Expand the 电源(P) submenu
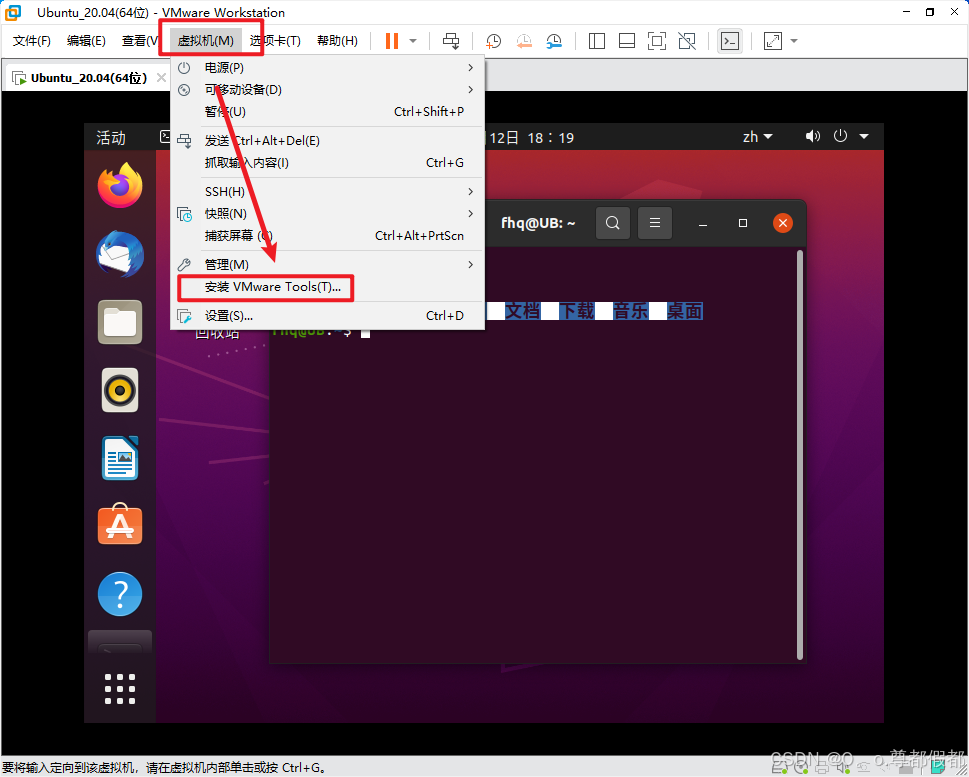 (x=327, y=67)
